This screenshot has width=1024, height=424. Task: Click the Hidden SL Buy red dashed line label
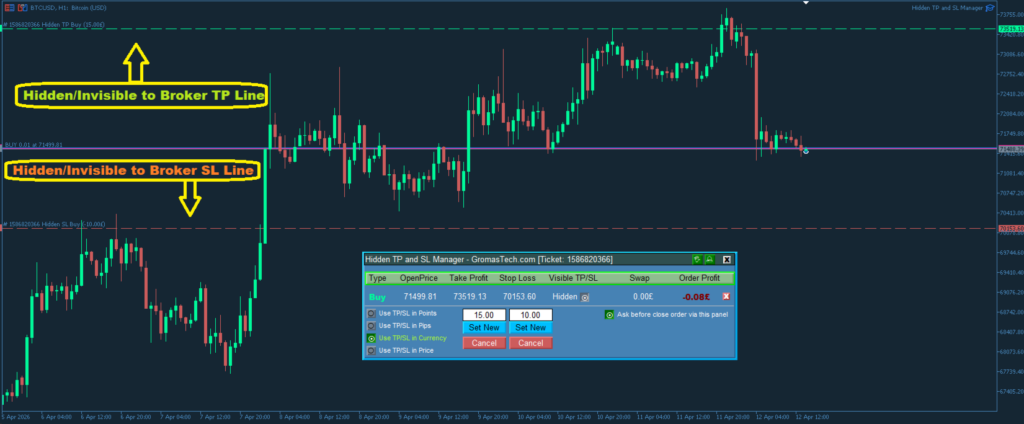(54, 224)
